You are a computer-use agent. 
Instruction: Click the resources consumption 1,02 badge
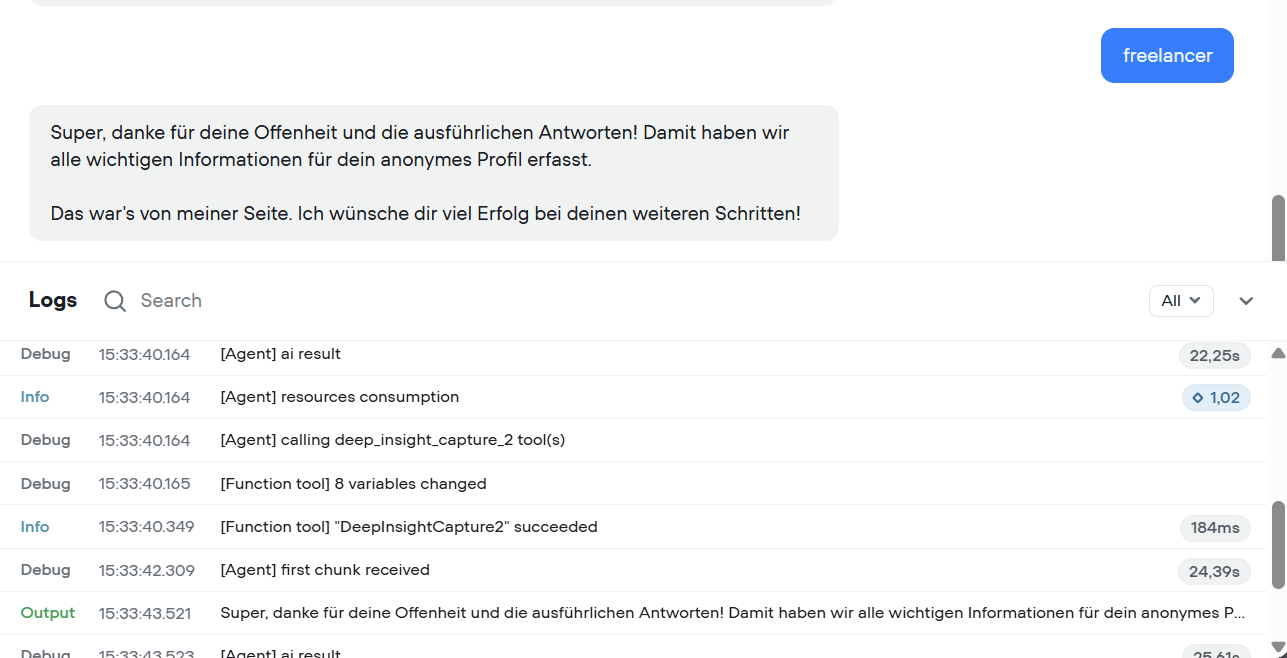coord(1216,398)
